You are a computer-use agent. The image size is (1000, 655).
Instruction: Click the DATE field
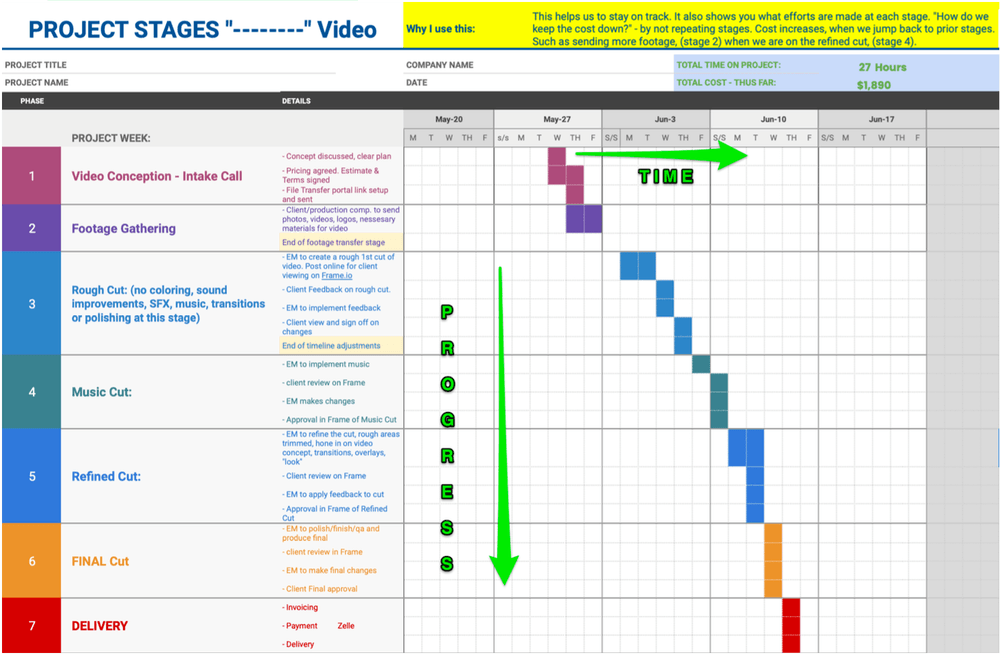point(417,83)
